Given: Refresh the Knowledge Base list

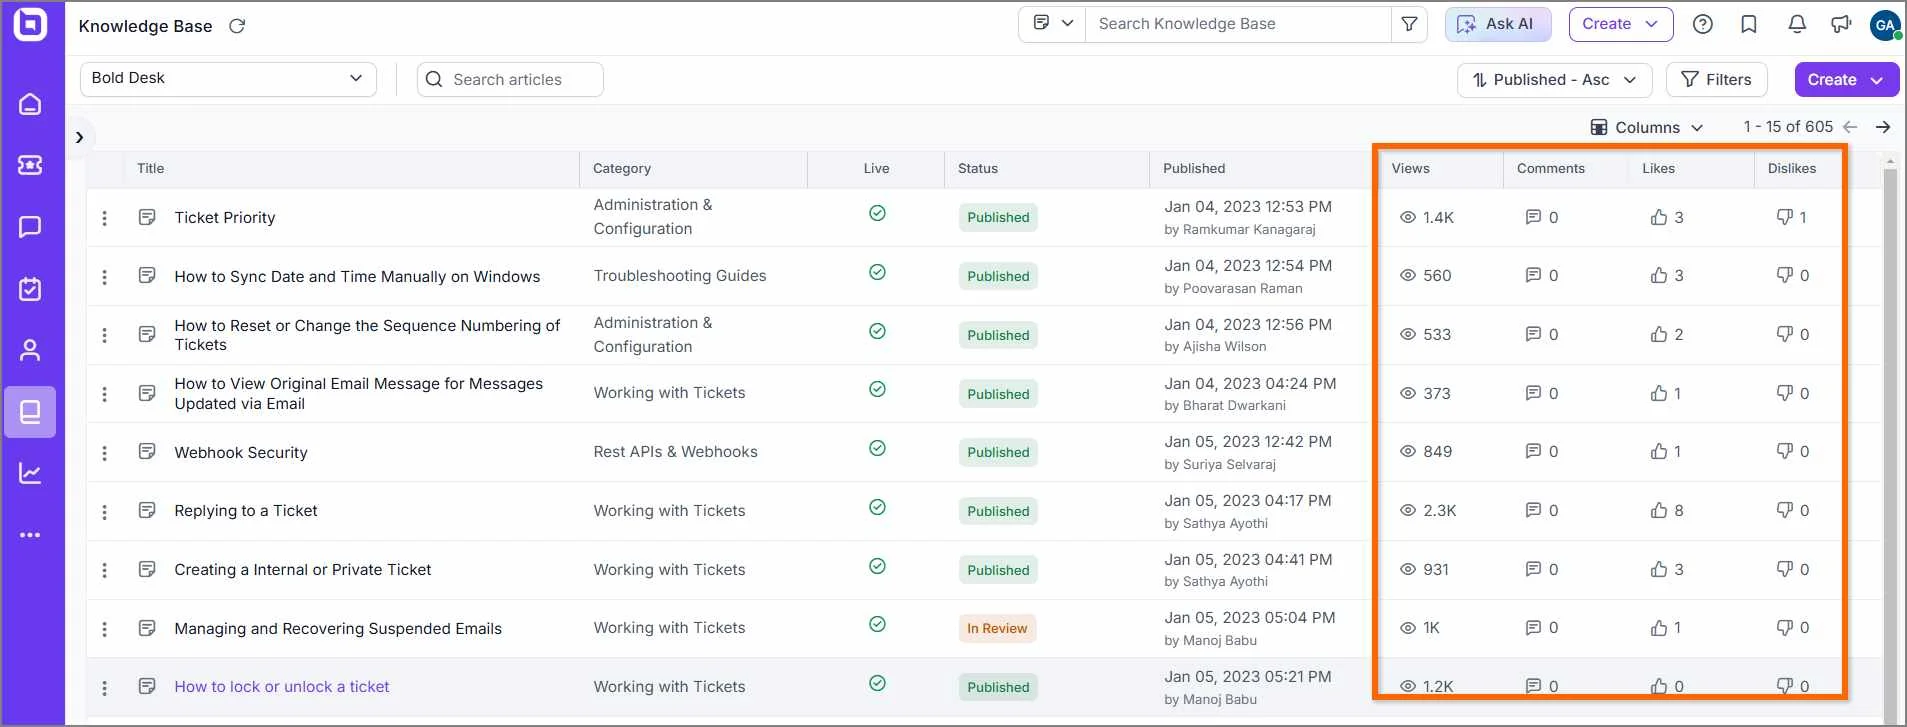Looking at the screenshot, I should point(237,26).
